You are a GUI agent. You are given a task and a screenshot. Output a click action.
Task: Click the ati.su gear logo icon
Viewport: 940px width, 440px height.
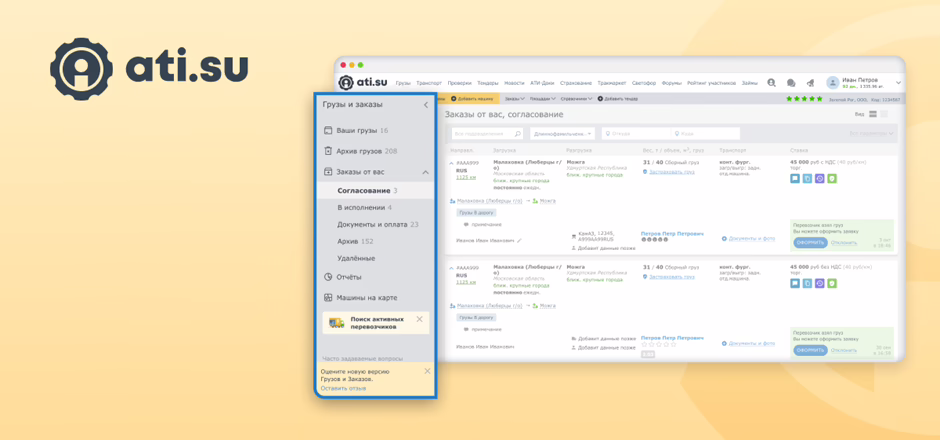click(81, 69)
